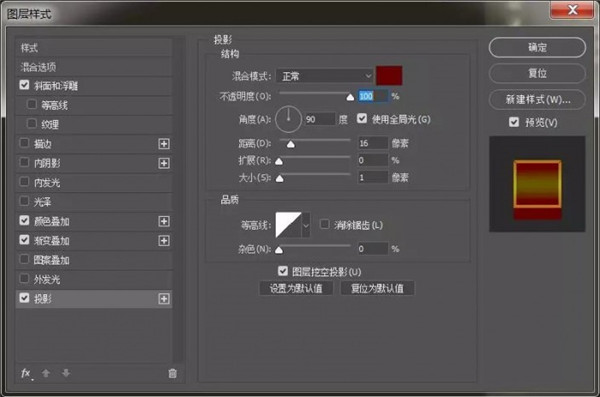Click the 距离 value field showing 16
The image size is (600, 397).
[373, 143]
